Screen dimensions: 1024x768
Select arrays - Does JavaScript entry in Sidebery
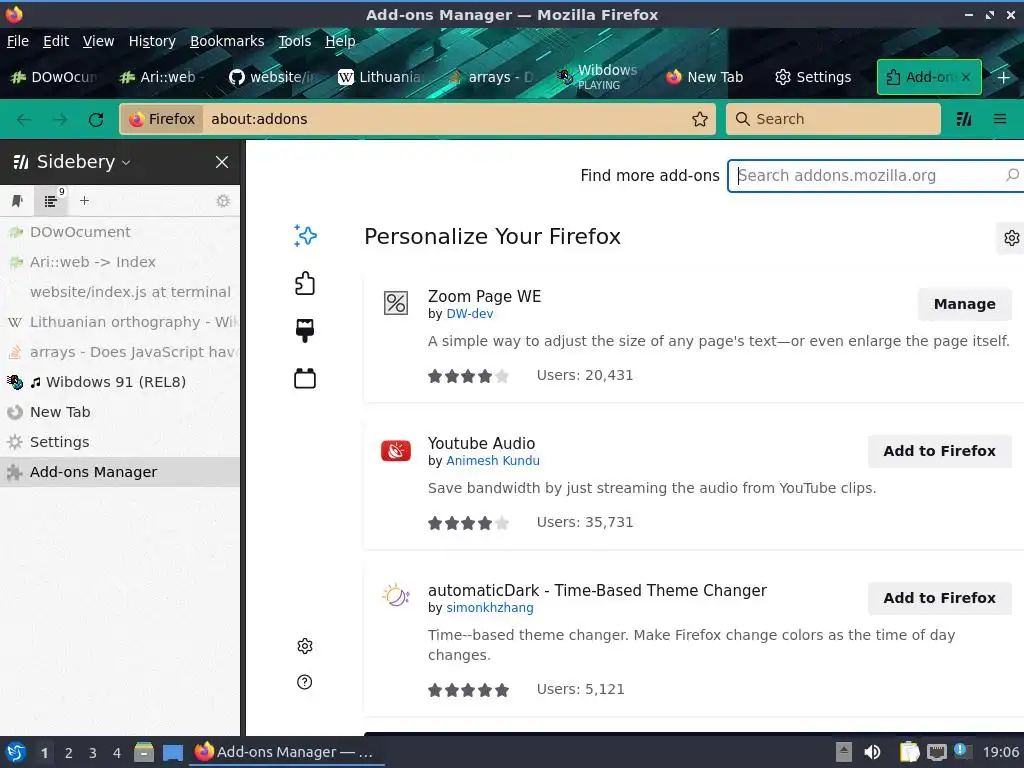coord(120,352)
